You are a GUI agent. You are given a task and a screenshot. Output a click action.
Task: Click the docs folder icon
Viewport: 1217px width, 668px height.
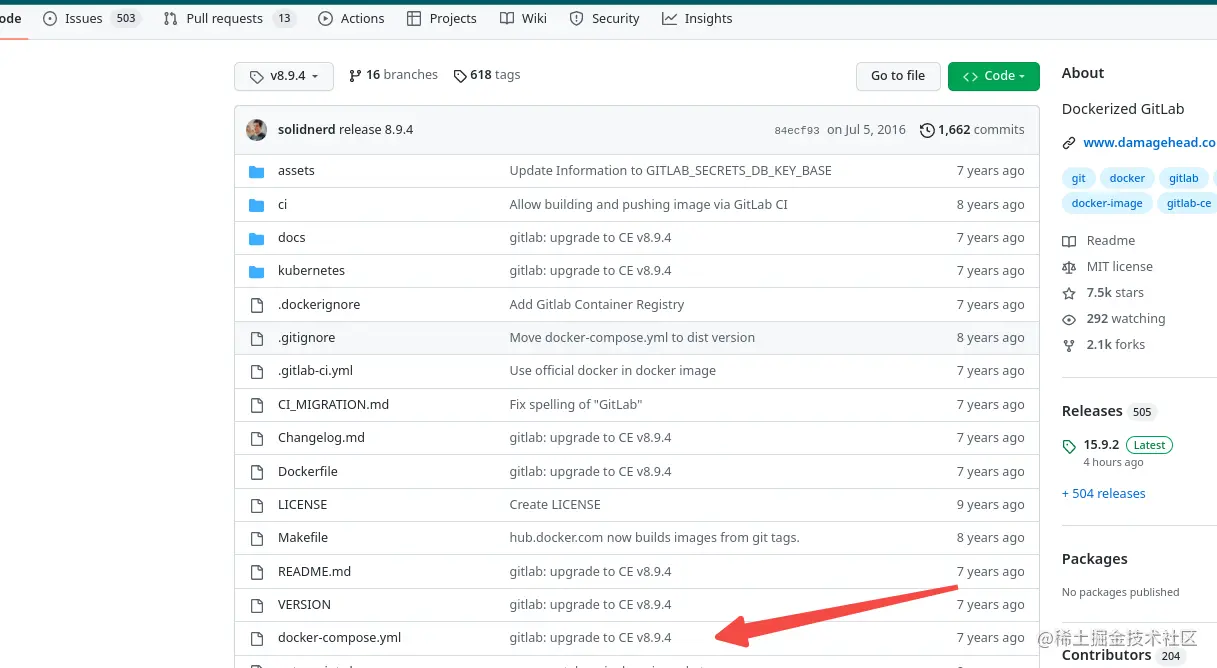[x=257, y=238]
